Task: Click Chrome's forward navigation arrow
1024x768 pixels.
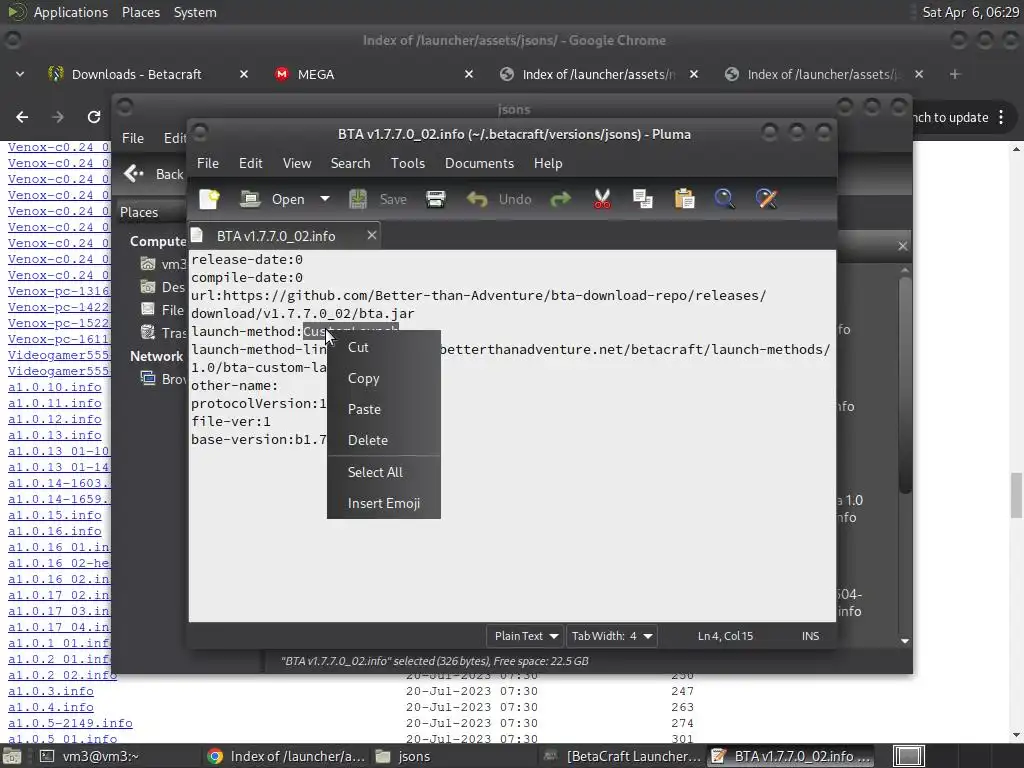Action: pos(57,117)
